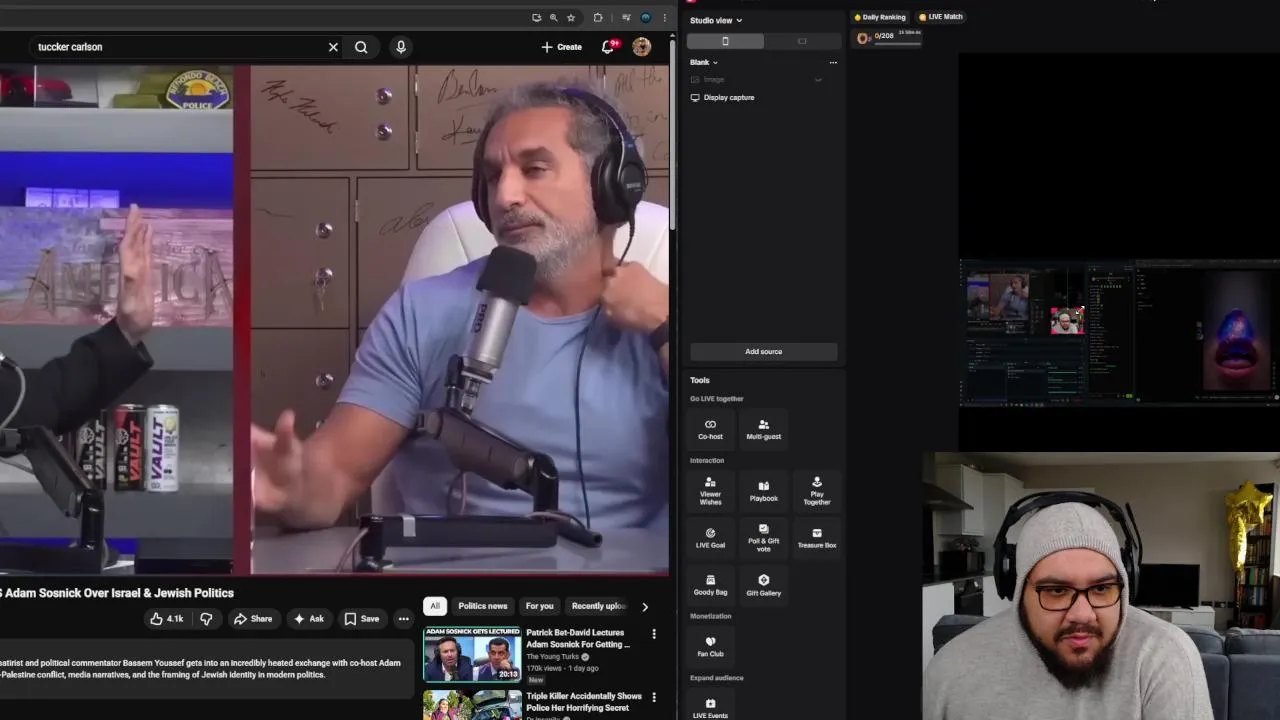The height and width of the screenshot is (720, 1280).
Task: Click the Add source button
Action: point(764,352)
